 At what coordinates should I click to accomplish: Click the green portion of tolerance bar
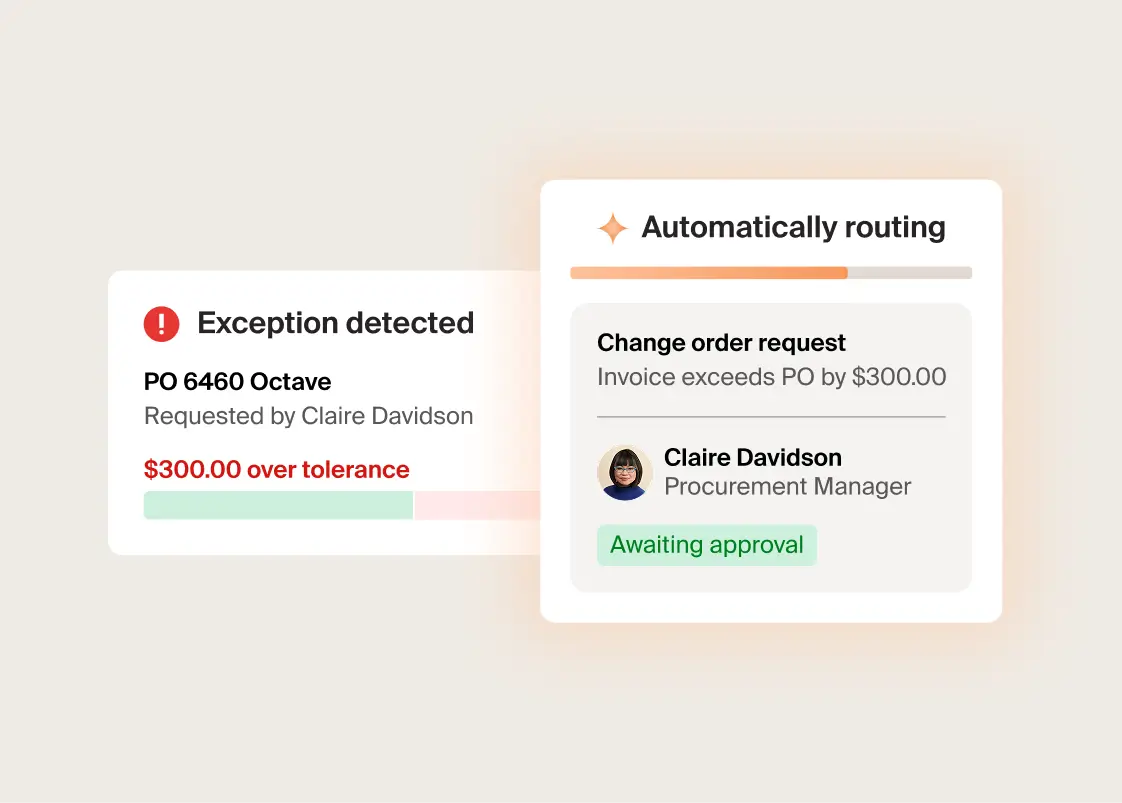coord(278,505)
